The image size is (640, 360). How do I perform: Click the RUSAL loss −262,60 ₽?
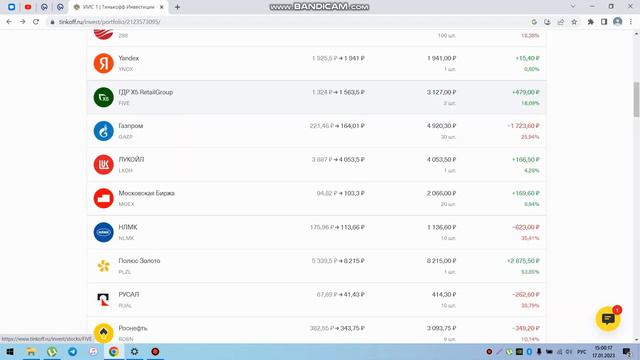[x=526, y=294]
